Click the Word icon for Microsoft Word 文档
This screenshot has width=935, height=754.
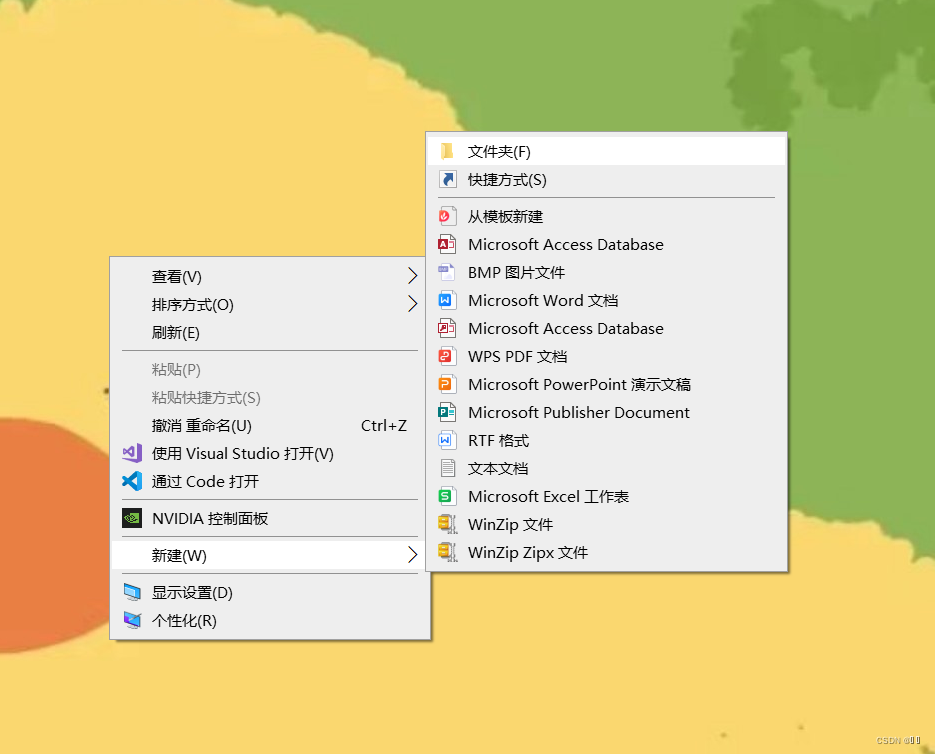[447, 300]
